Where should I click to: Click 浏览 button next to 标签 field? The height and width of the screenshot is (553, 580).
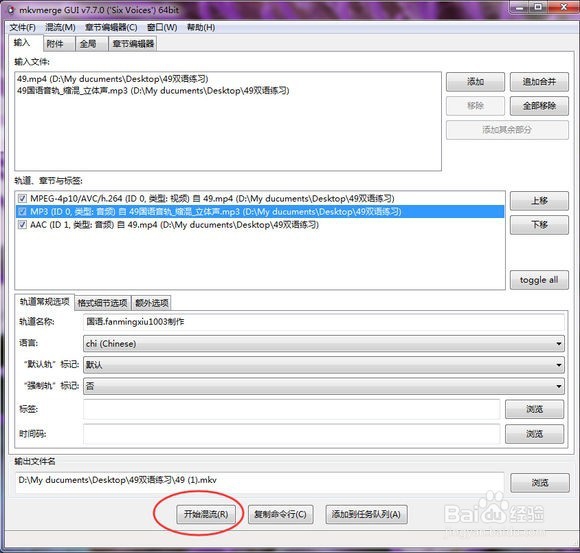pyautogui.click(x=535, y=409)
